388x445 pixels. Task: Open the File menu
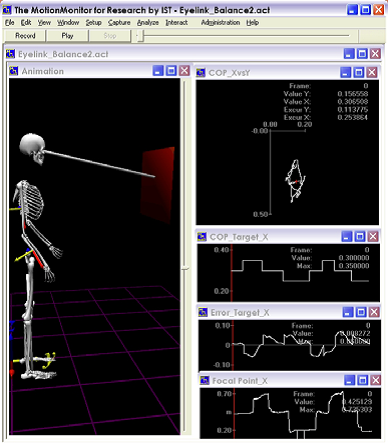10,23
